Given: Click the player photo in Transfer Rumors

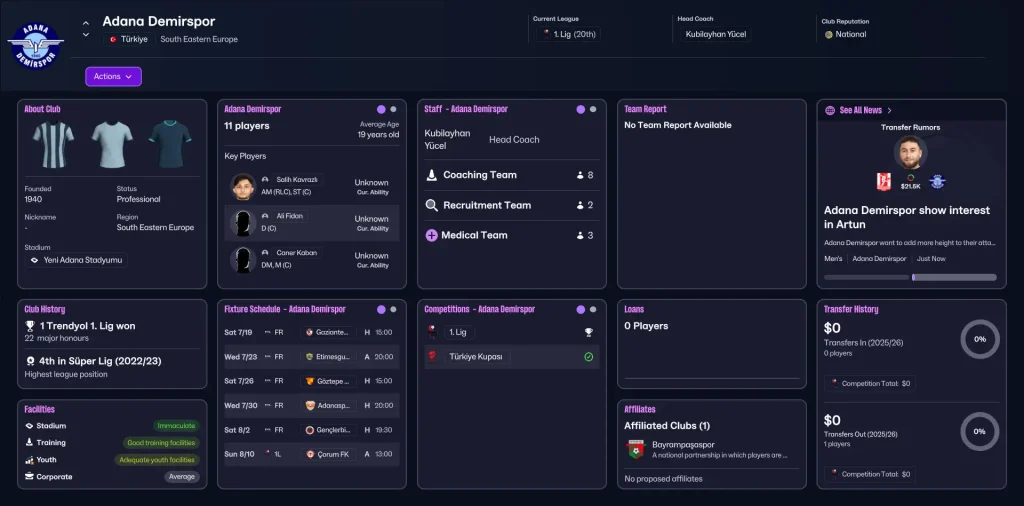Looking at the screenshot, I should click(x=910, y=153).
